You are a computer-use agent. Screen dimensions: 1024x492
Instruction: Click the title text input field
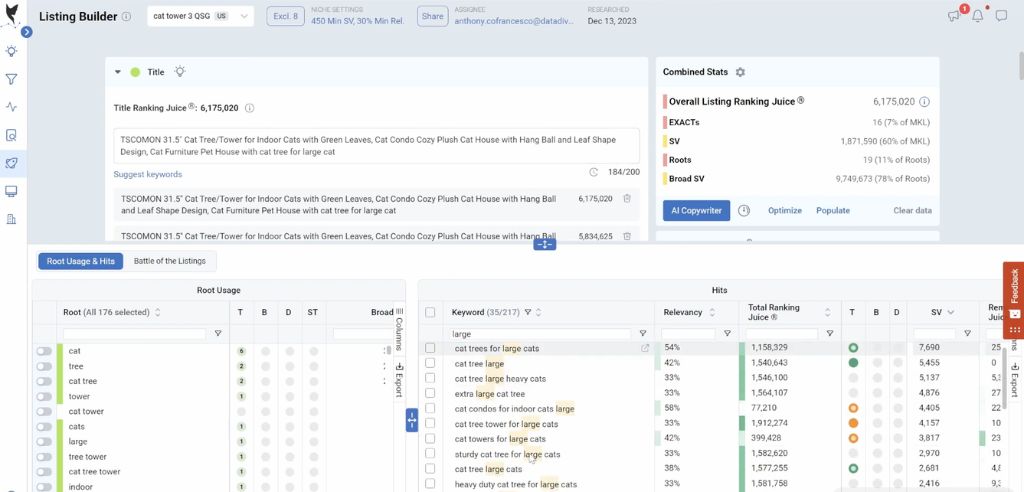click(x=376, y=146)
